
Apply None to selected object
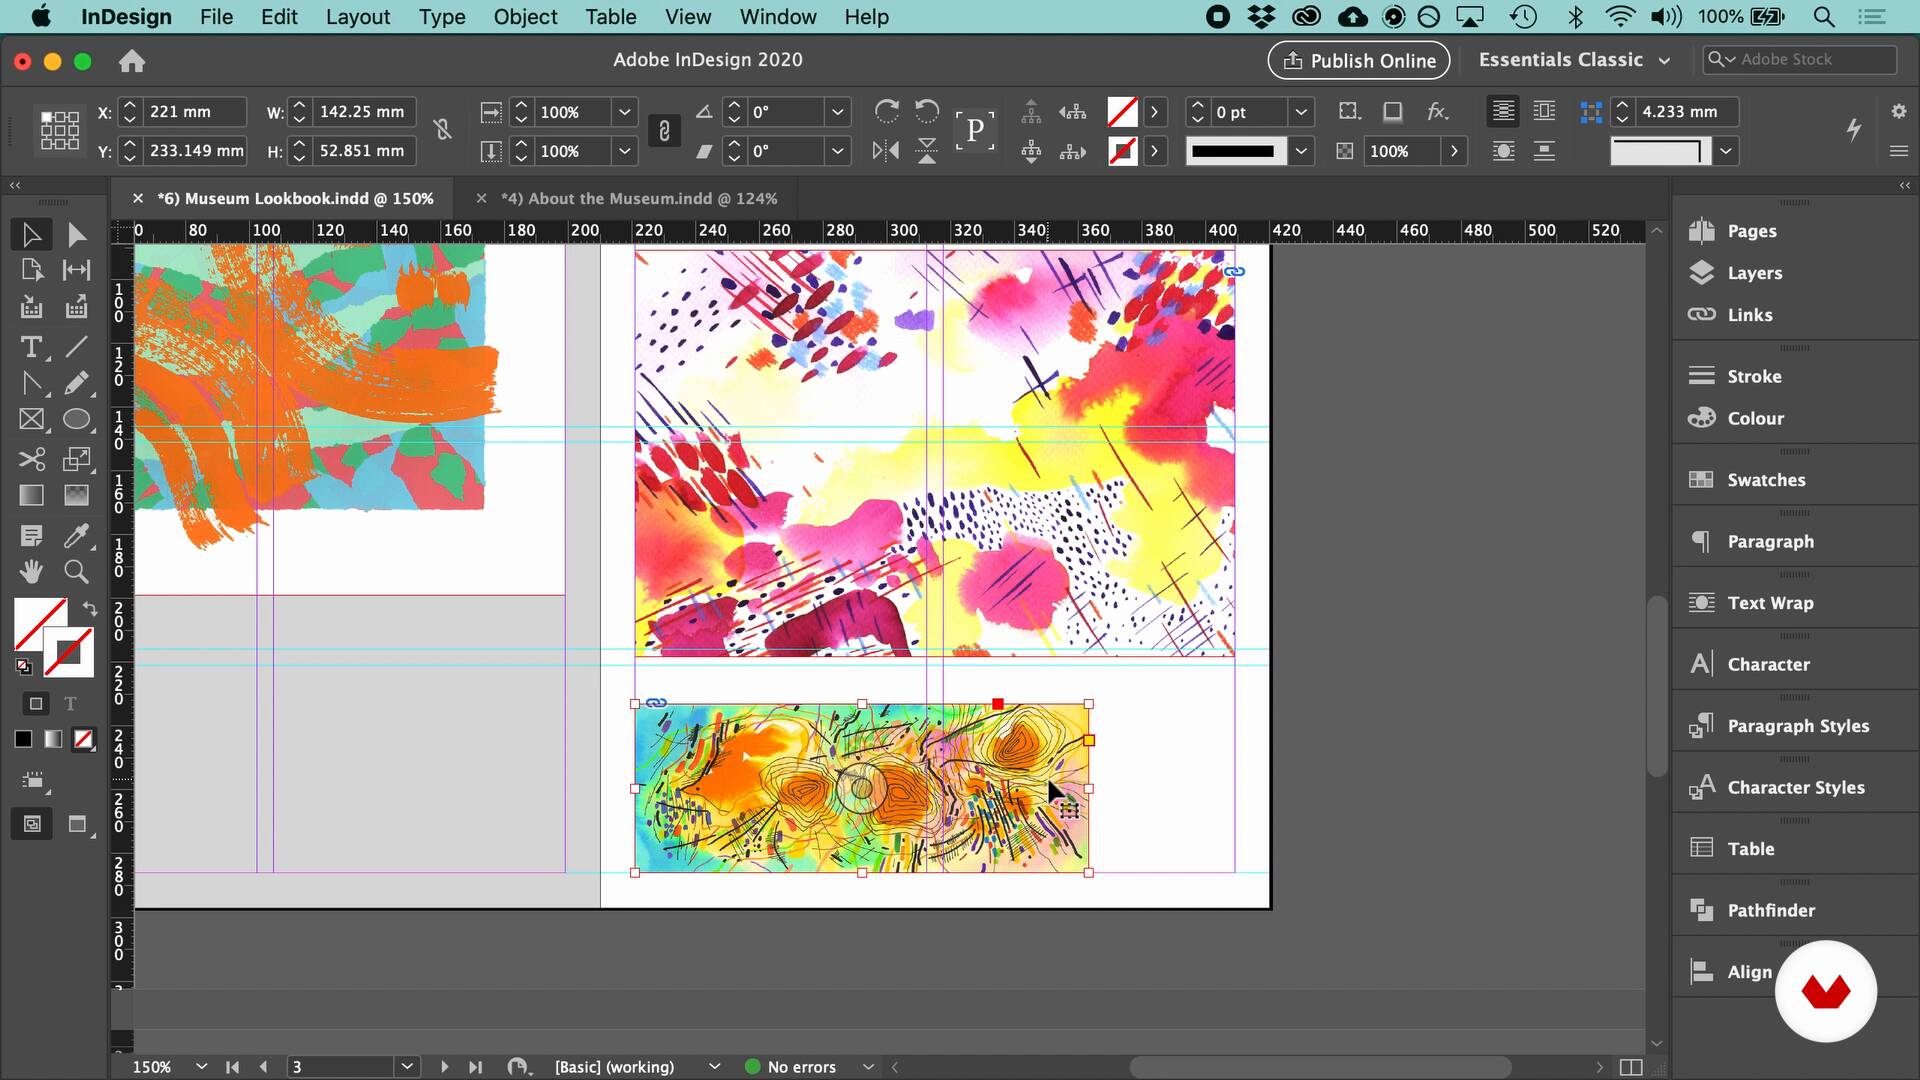pyautogui.click(x=84, y=739)
